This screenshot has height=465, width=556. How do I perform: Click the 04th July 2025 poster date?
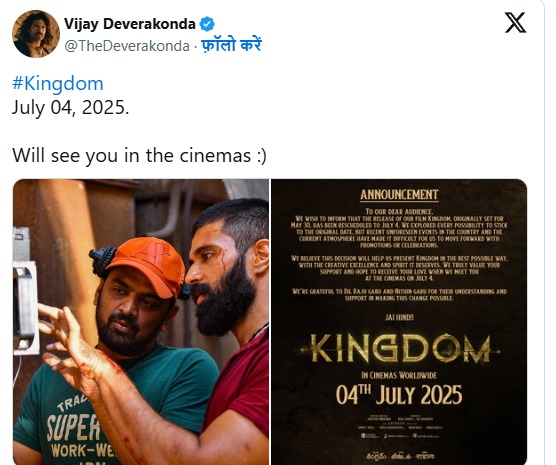pyautogui.click(x=399, y=394)
